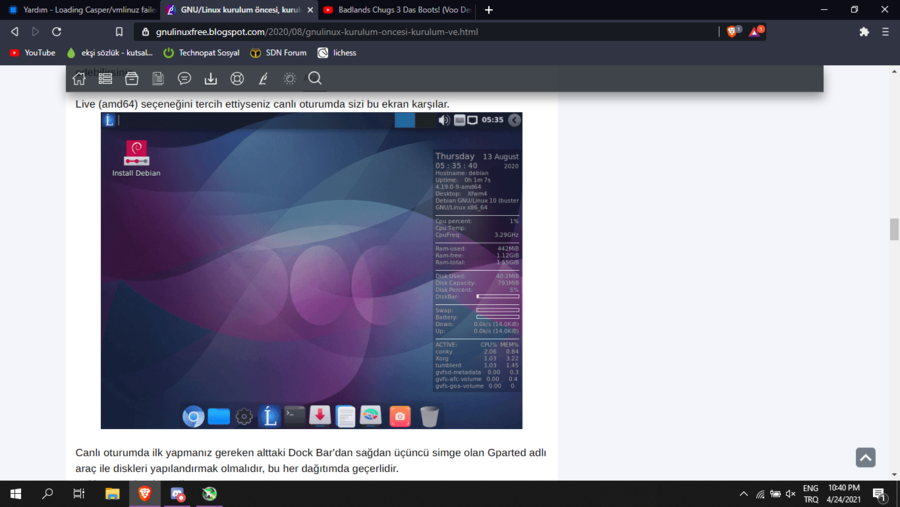Open Brave Shields lion icon in address bar
Viewport: 900px width, 507px height.
pyautogui.click(x=732, y=32)
